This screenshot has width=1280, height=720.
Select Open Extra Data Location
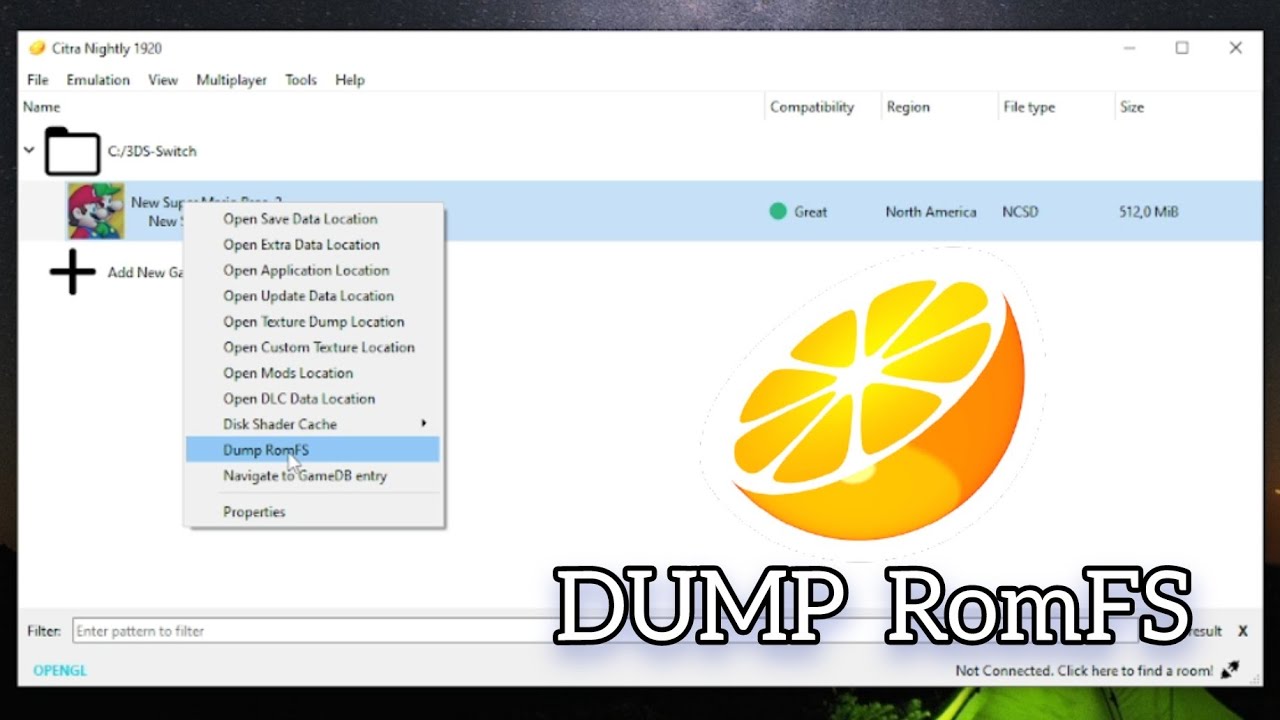pos(312,244)
